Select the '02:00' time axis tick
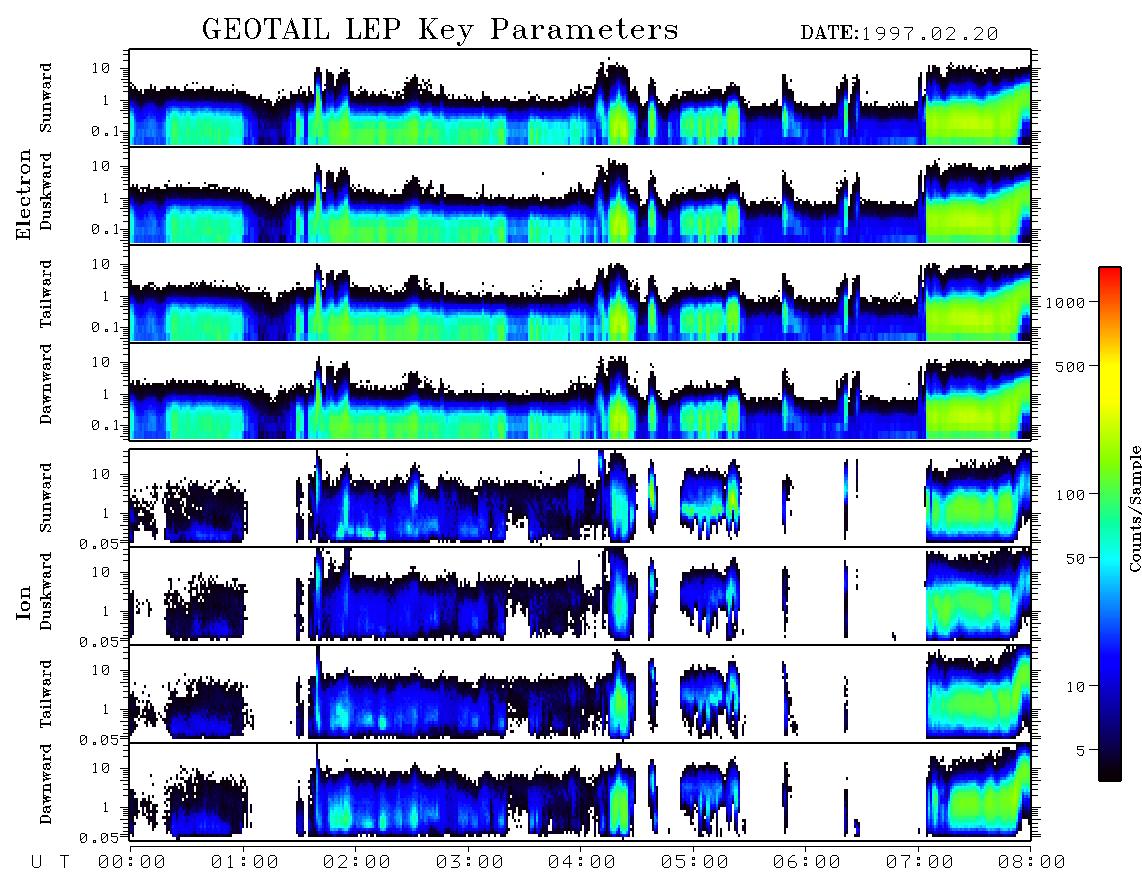This screenshot has height=880, width=1142. pyautogui.click(x=357, y=863)
